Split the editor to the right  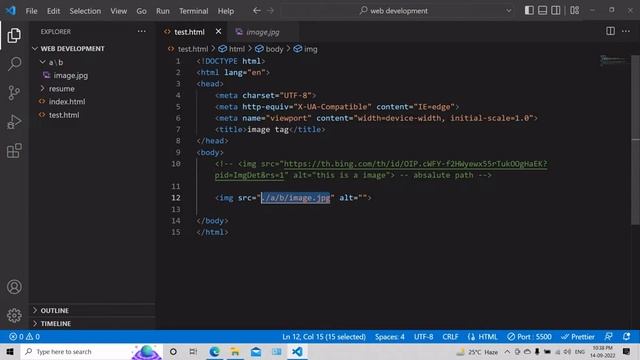tap(610, 31)
